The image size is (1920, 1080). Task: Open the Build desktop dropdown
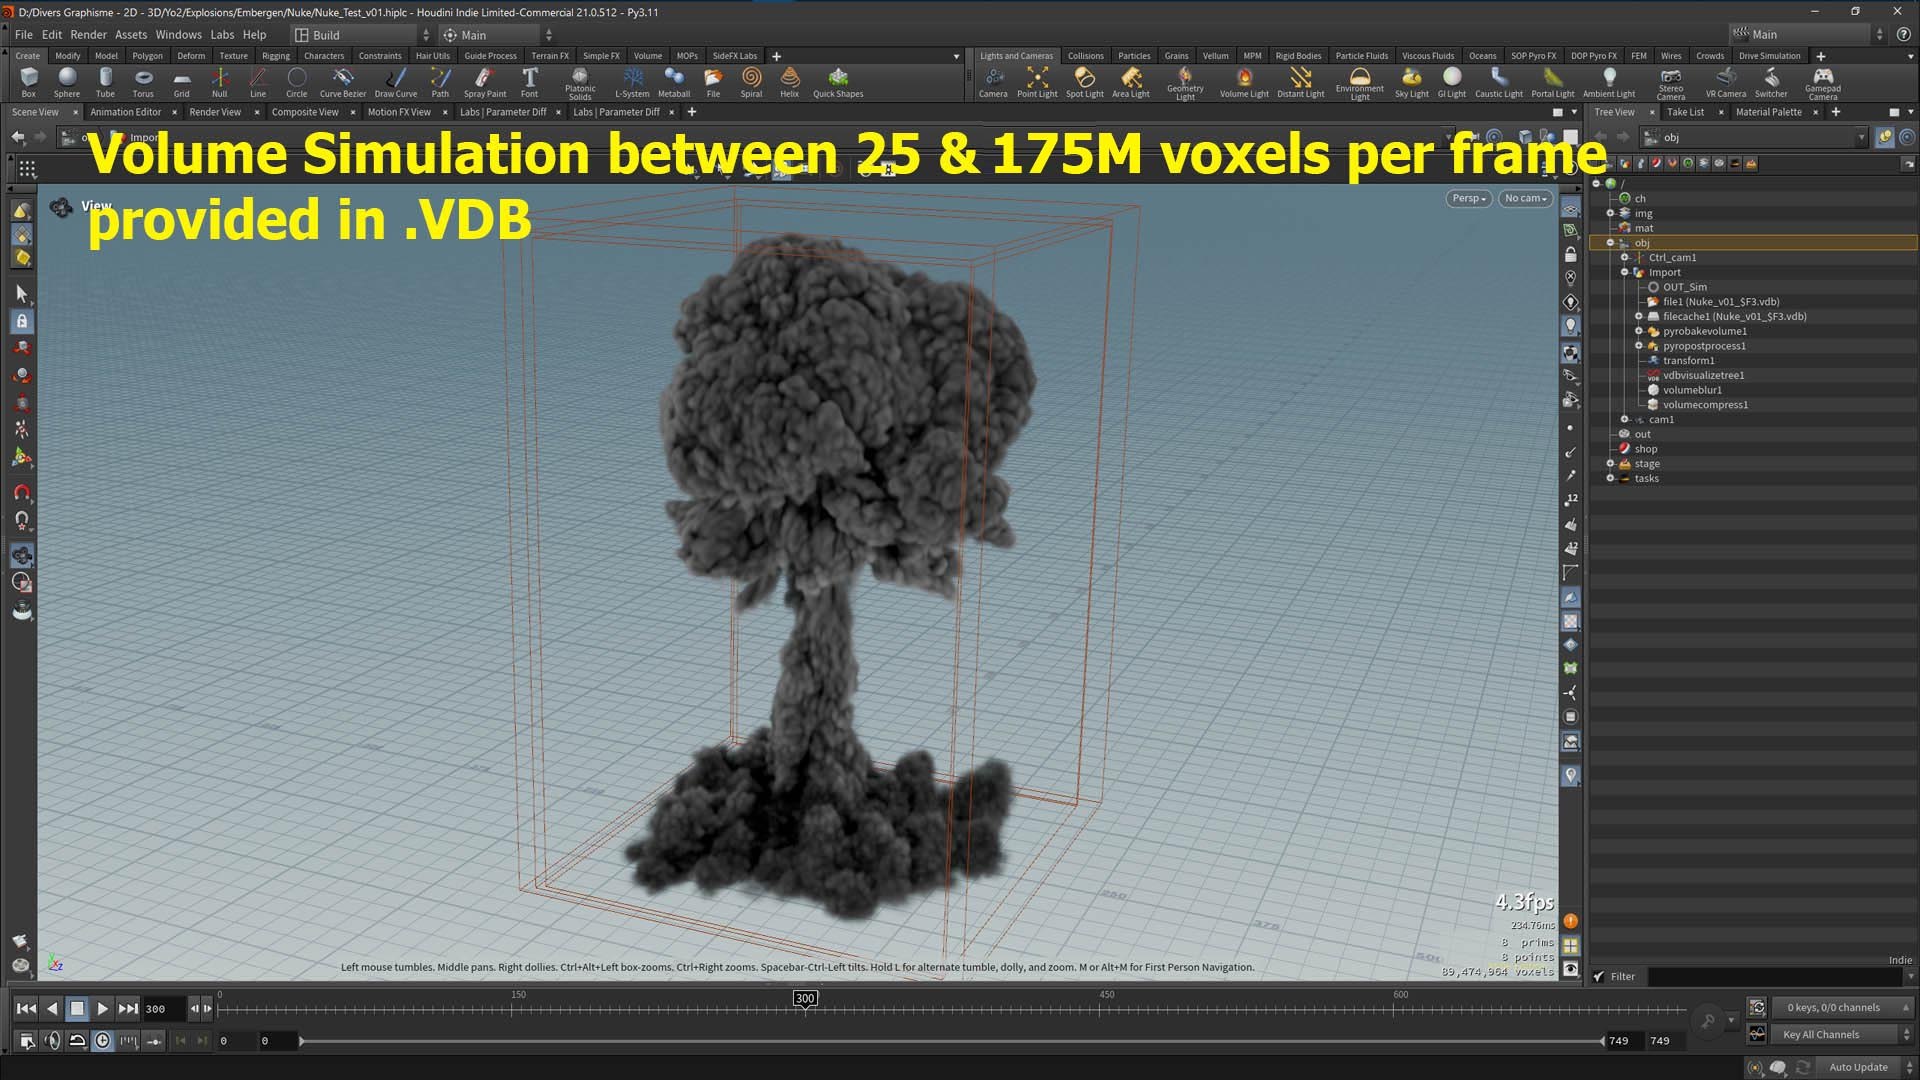coord(360,35)
